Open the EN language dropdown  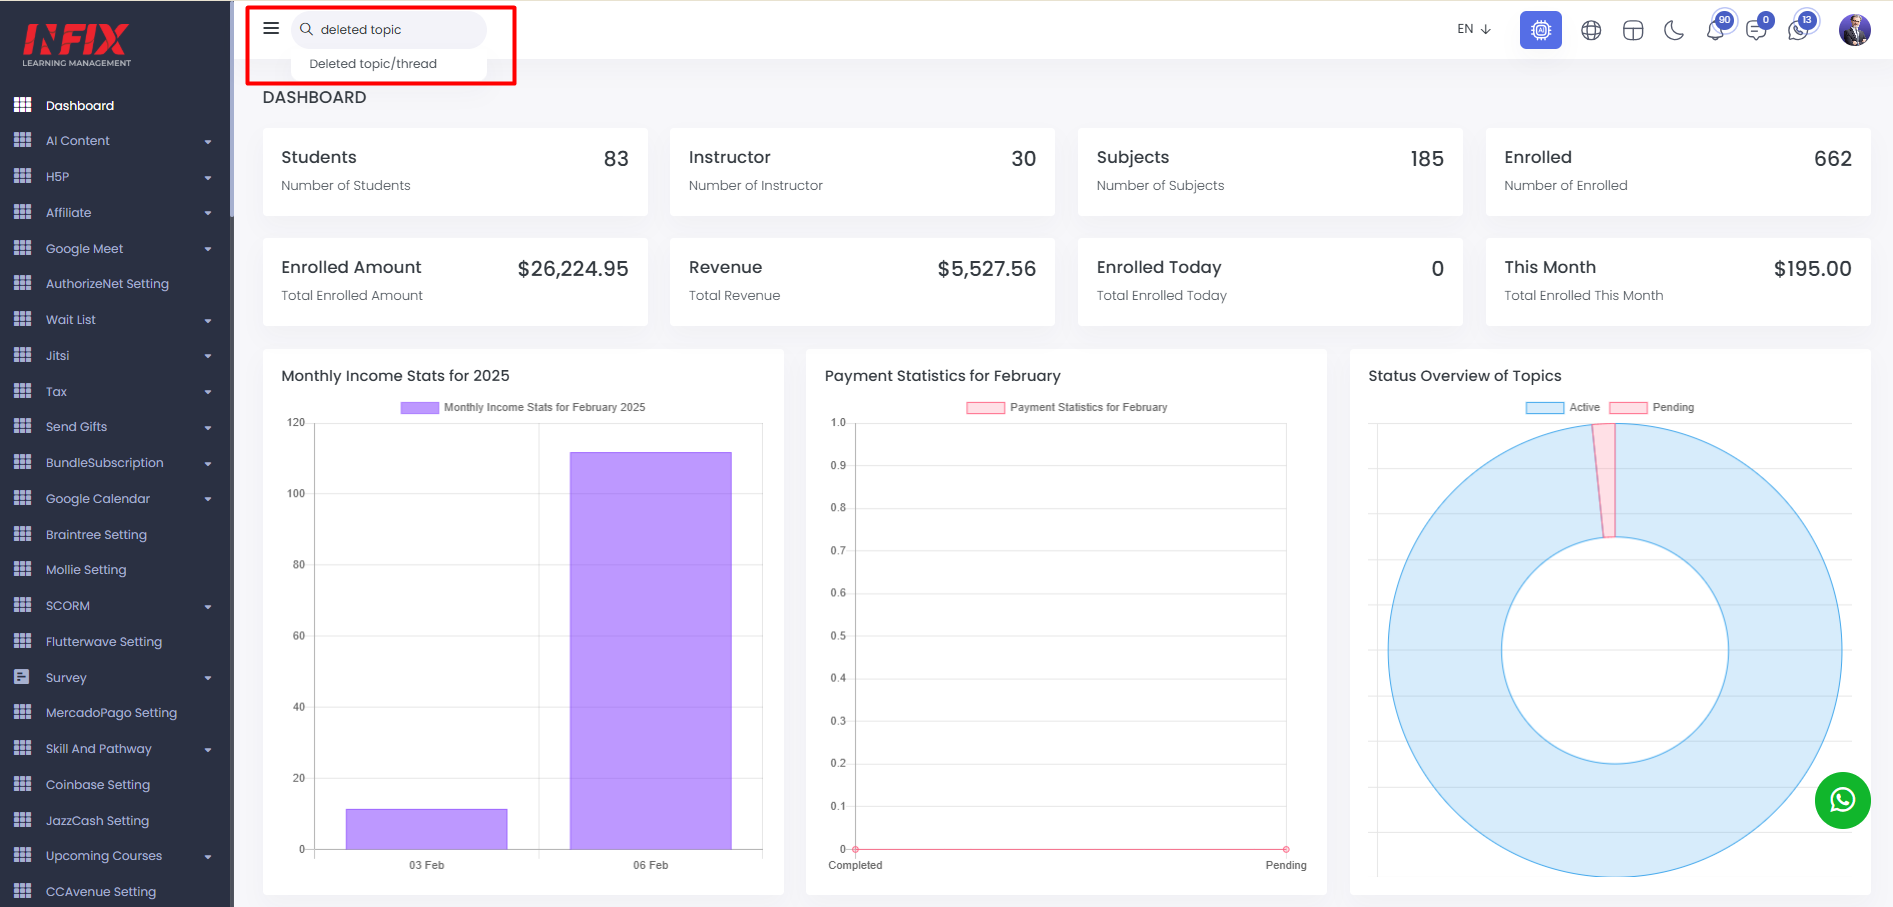[x=1474, y=29]
